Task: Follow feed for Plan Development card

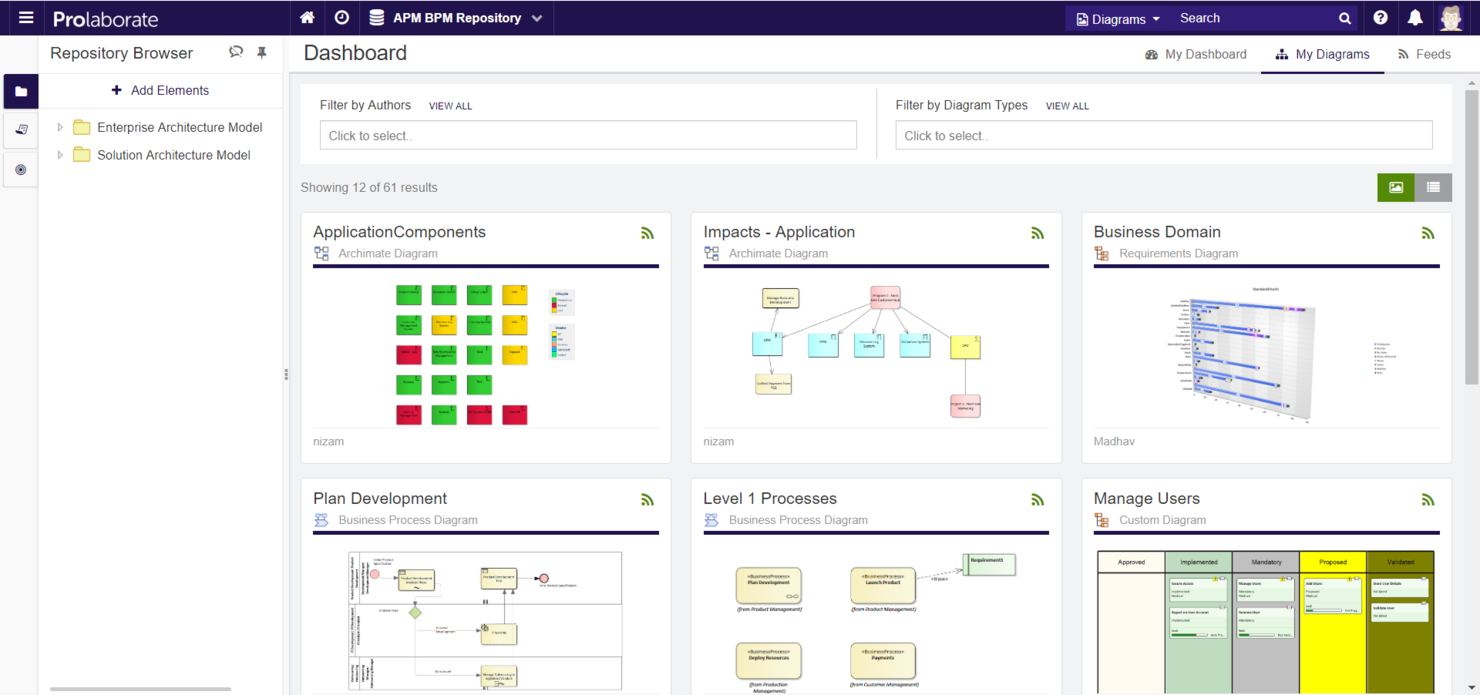Action: 648,500
